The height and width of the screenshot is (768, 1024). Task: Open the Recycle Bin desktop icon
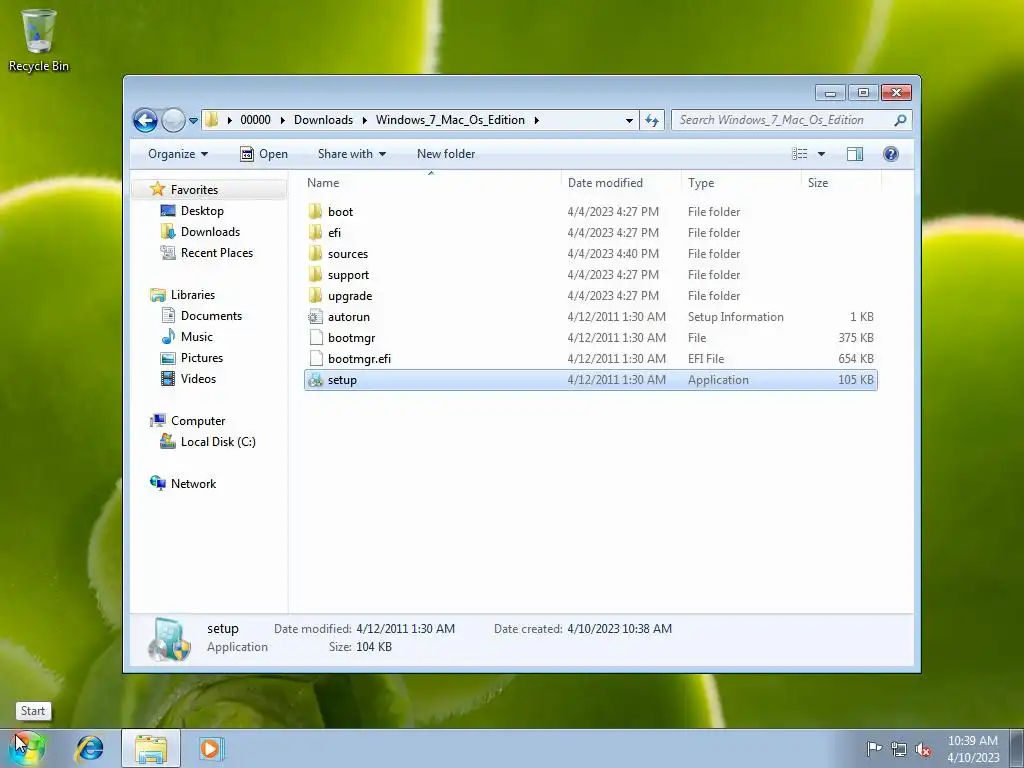point(39,39)
